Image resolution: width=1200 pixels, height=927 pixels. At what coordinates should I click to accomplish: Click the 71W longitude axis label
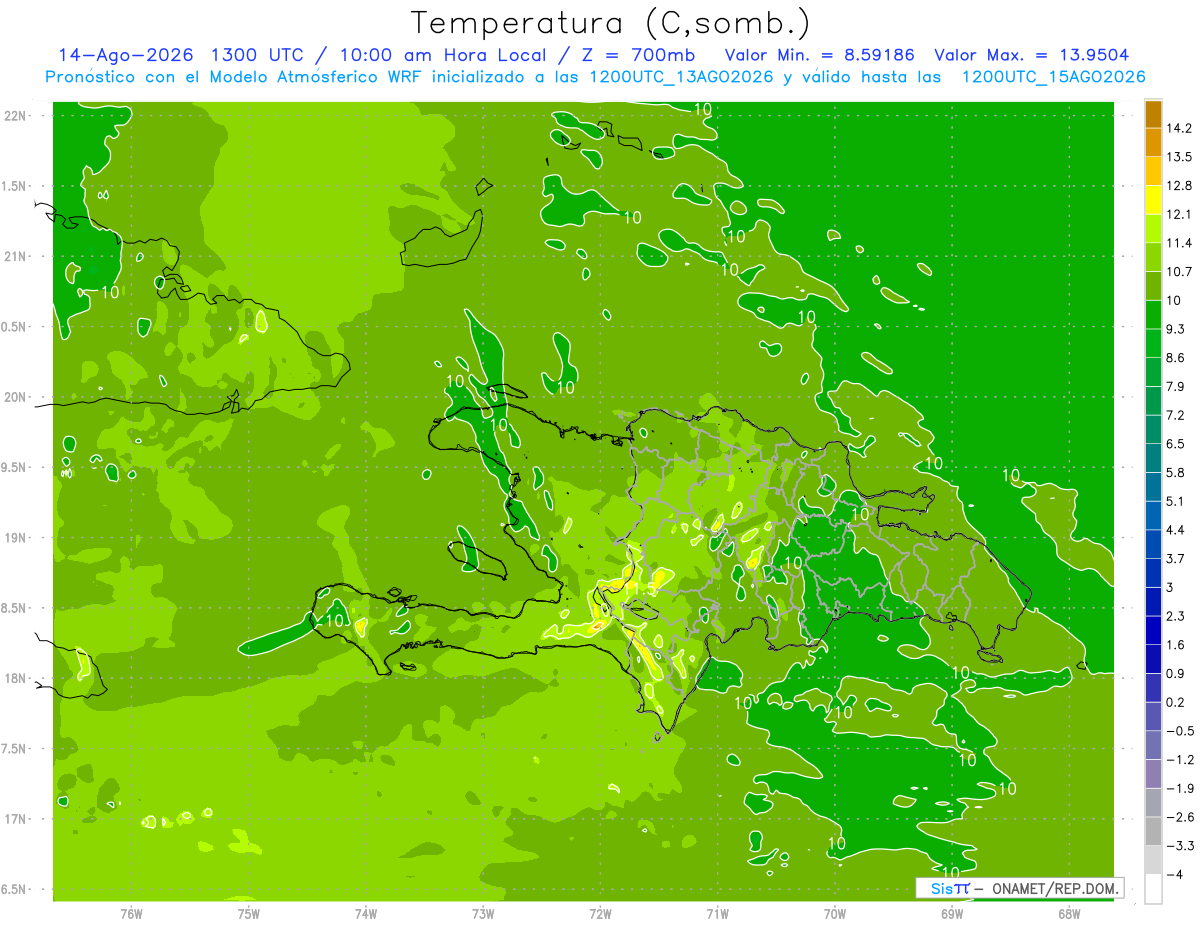717,913
